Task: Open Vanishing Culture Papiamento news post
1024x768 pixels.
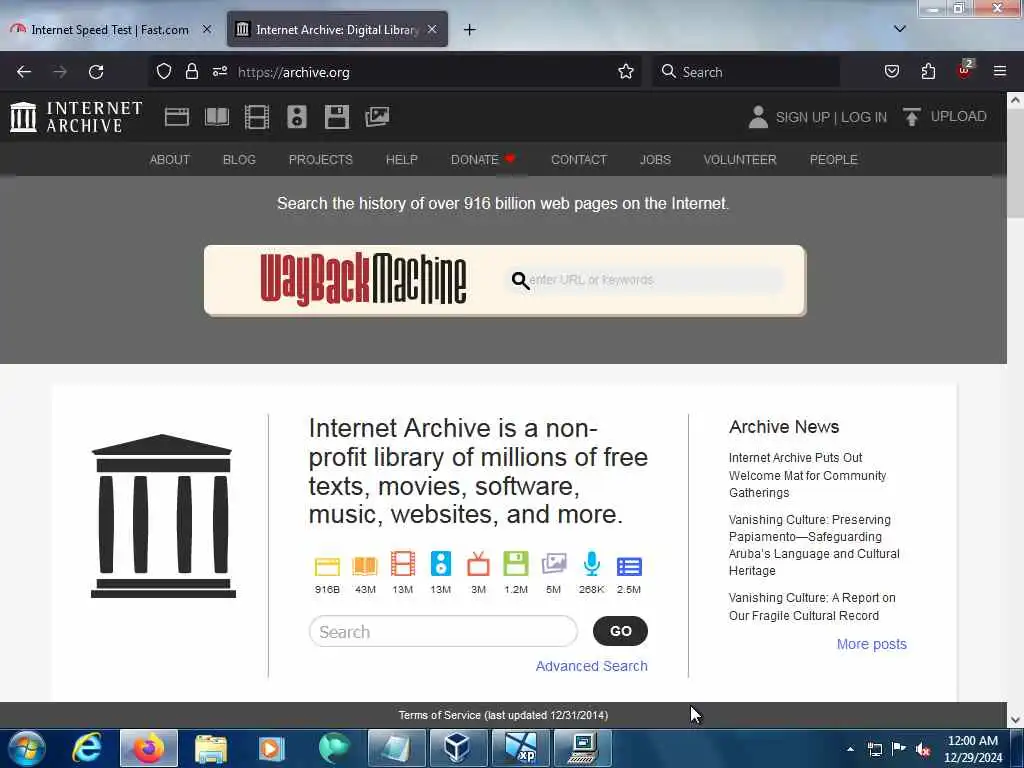Action: 814,545
